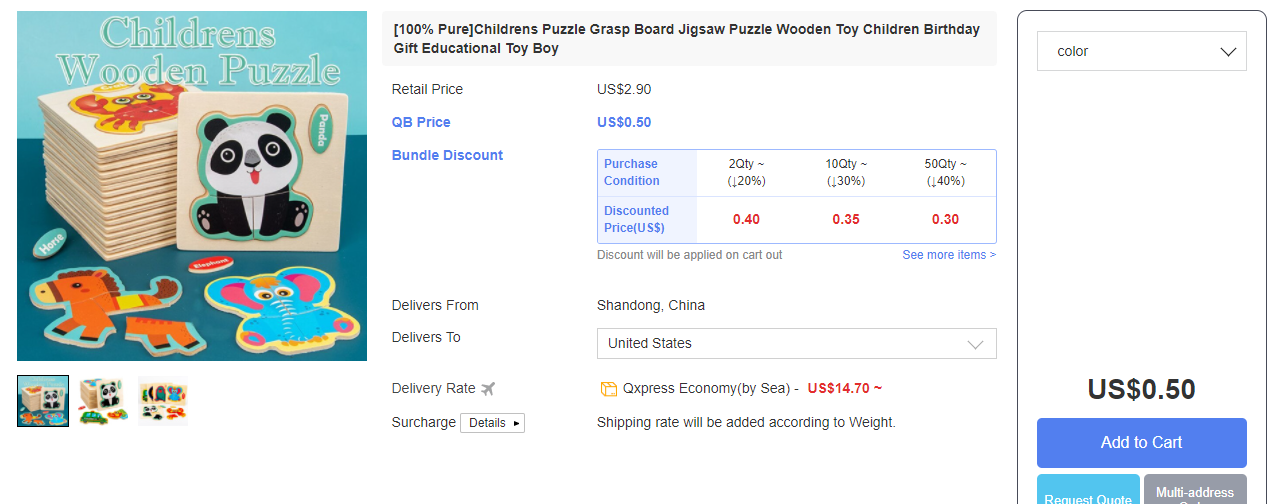1269x504 pixels.
Task: Click the Add to Cart button
Action: 1141,442
